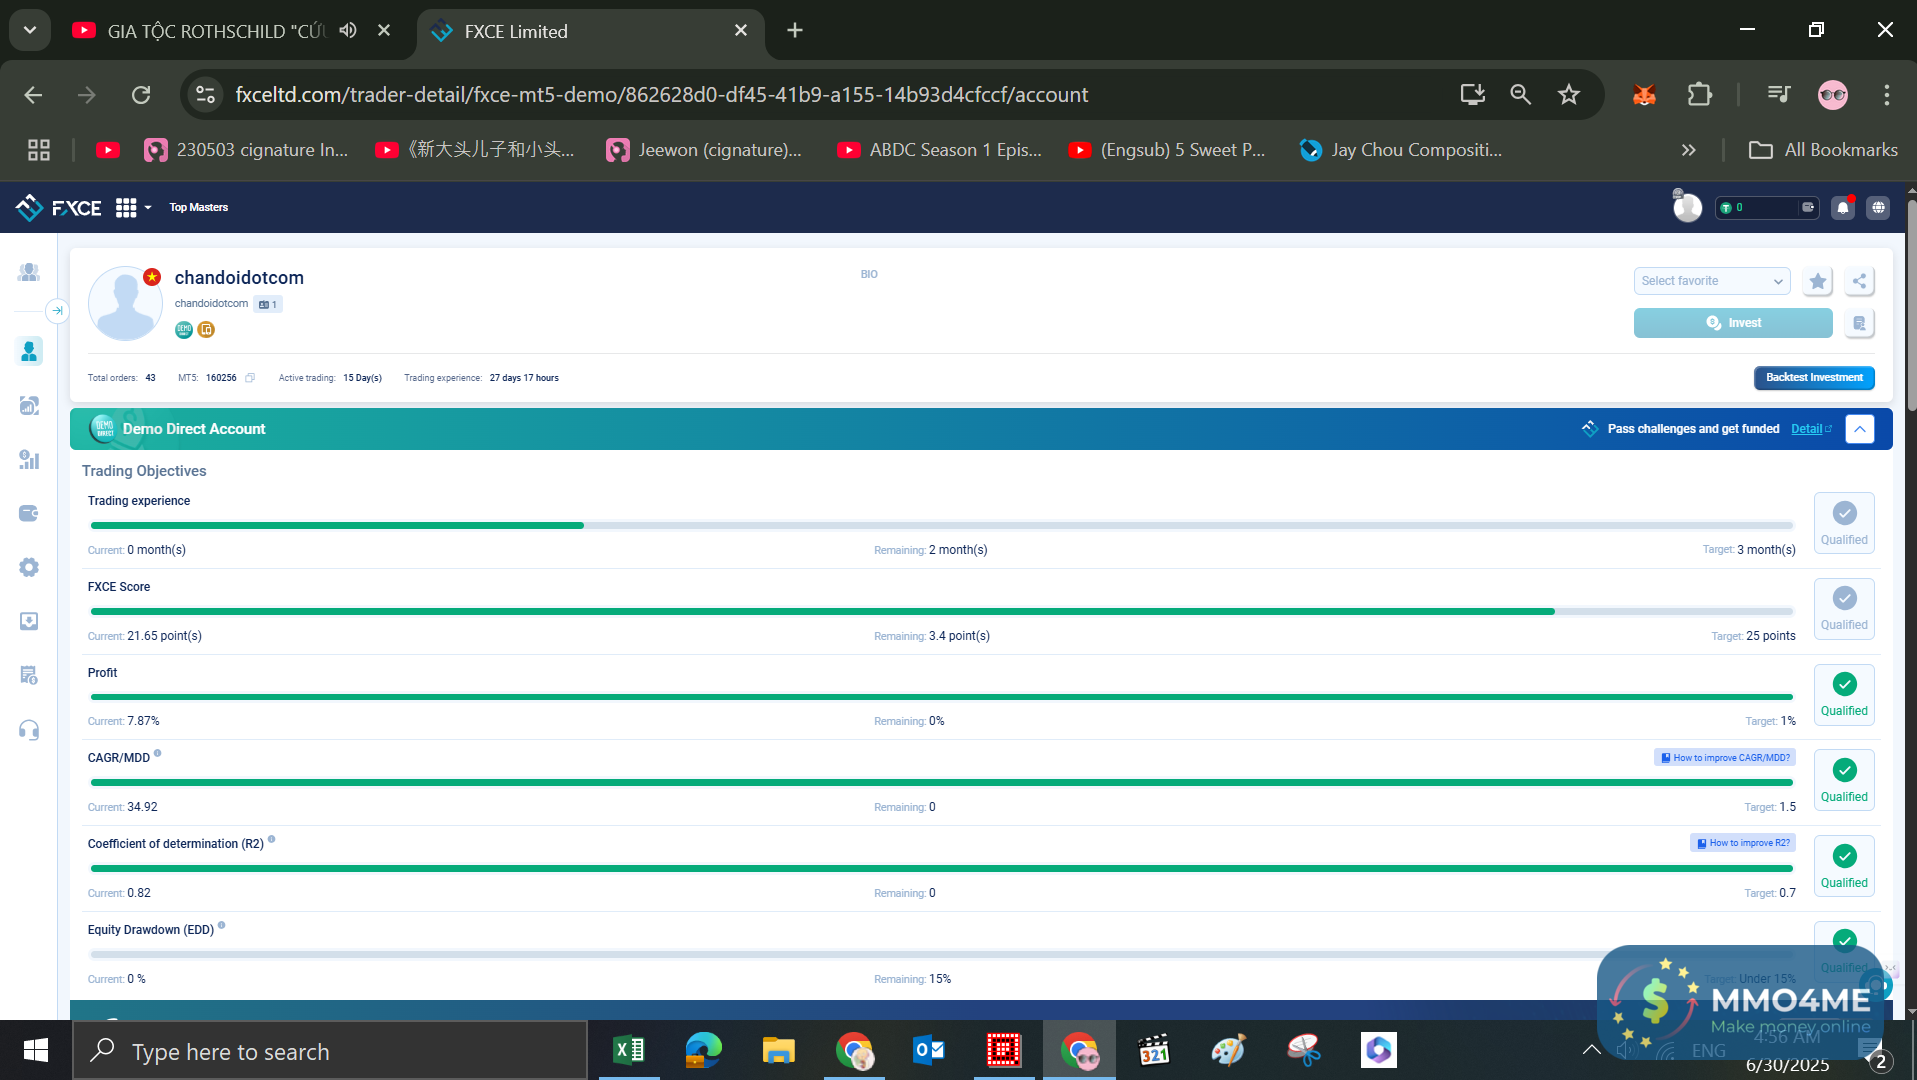This screenshot has height=1080, width=1917.
Task: Click info icon beside Coefficient of determination
Action: (272, 840)
